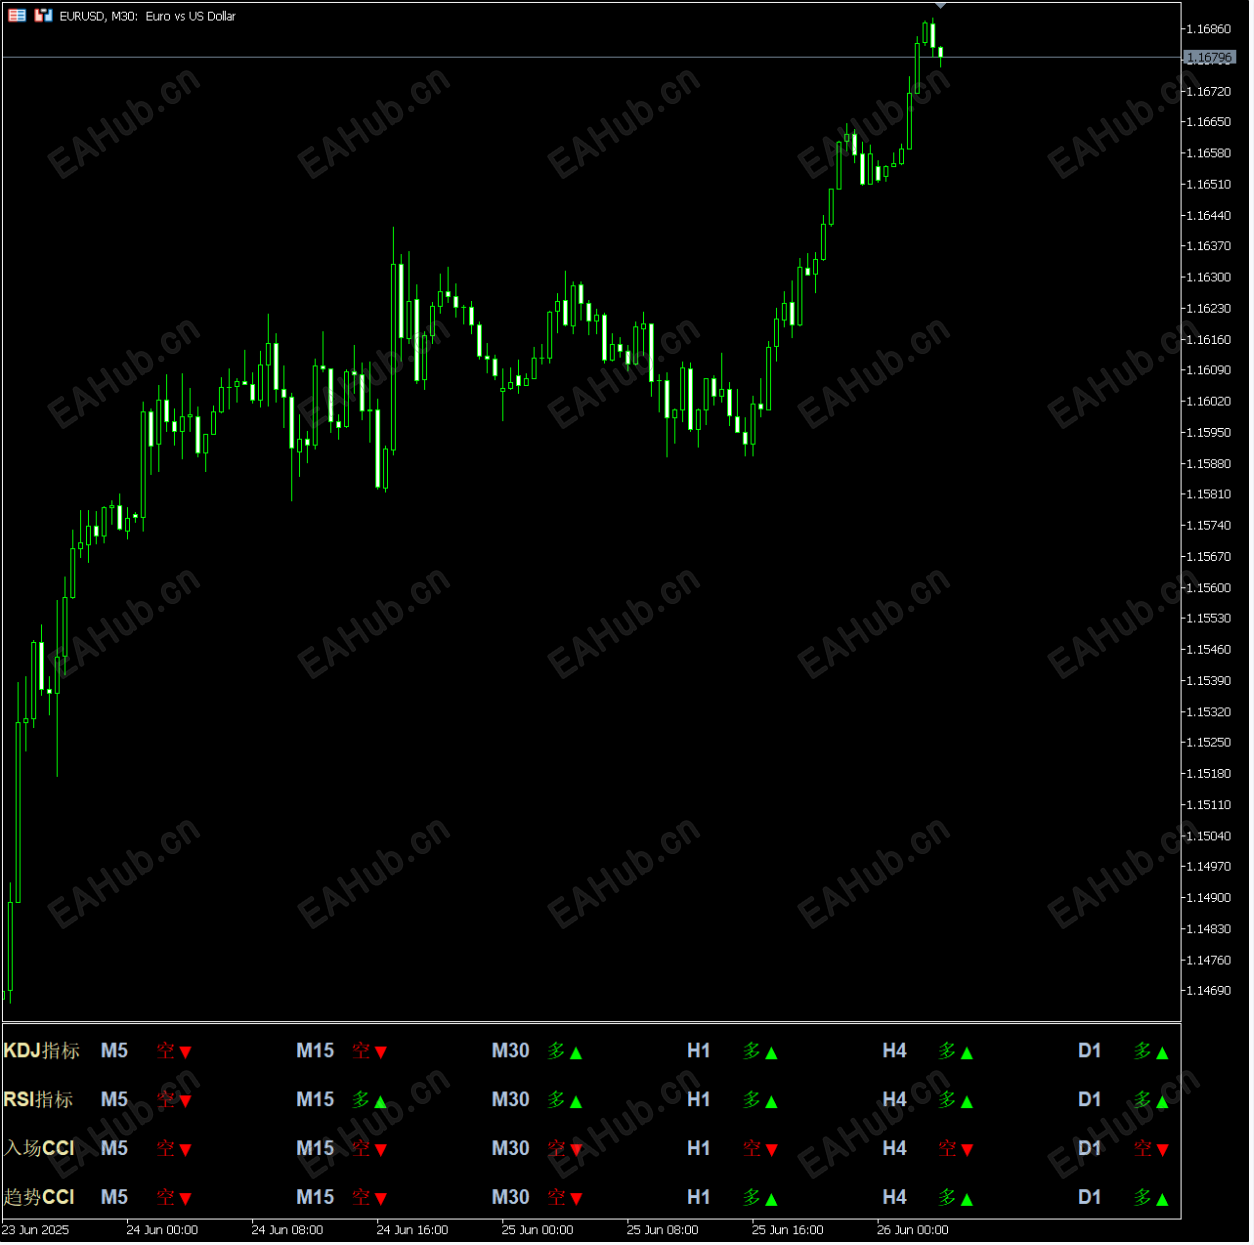Click the gray chart shift triangle at top
Viewport: 1254px width, 1245px height.
[940, 6]
